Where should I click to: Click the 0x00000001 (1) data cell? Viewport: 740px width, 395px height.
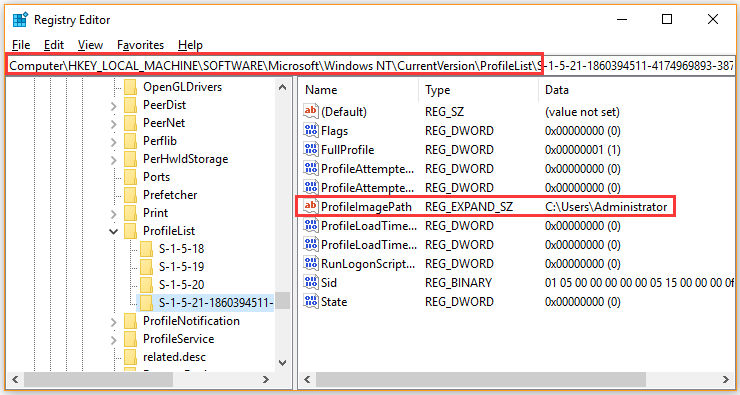click(x=582, y=150)
